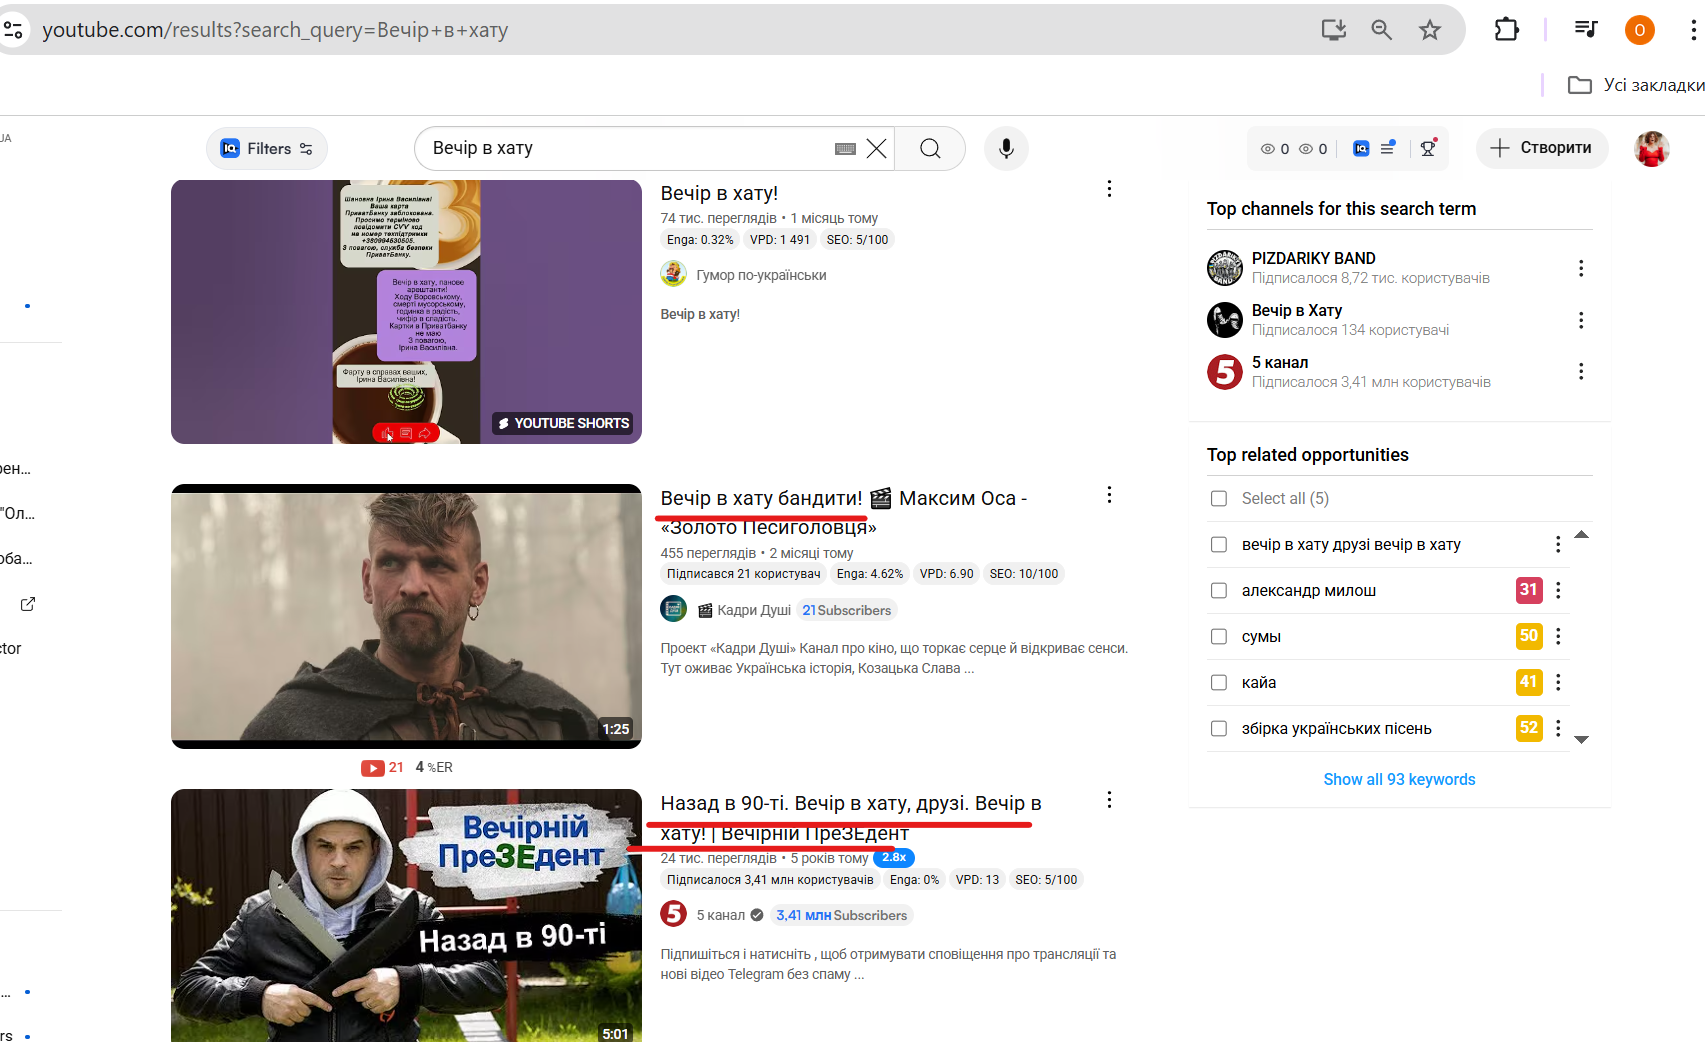The height and width of the screenshot is (1042, 1705).
Task: Open the user avatar account menu
Action: click(x=1652, y=149)
